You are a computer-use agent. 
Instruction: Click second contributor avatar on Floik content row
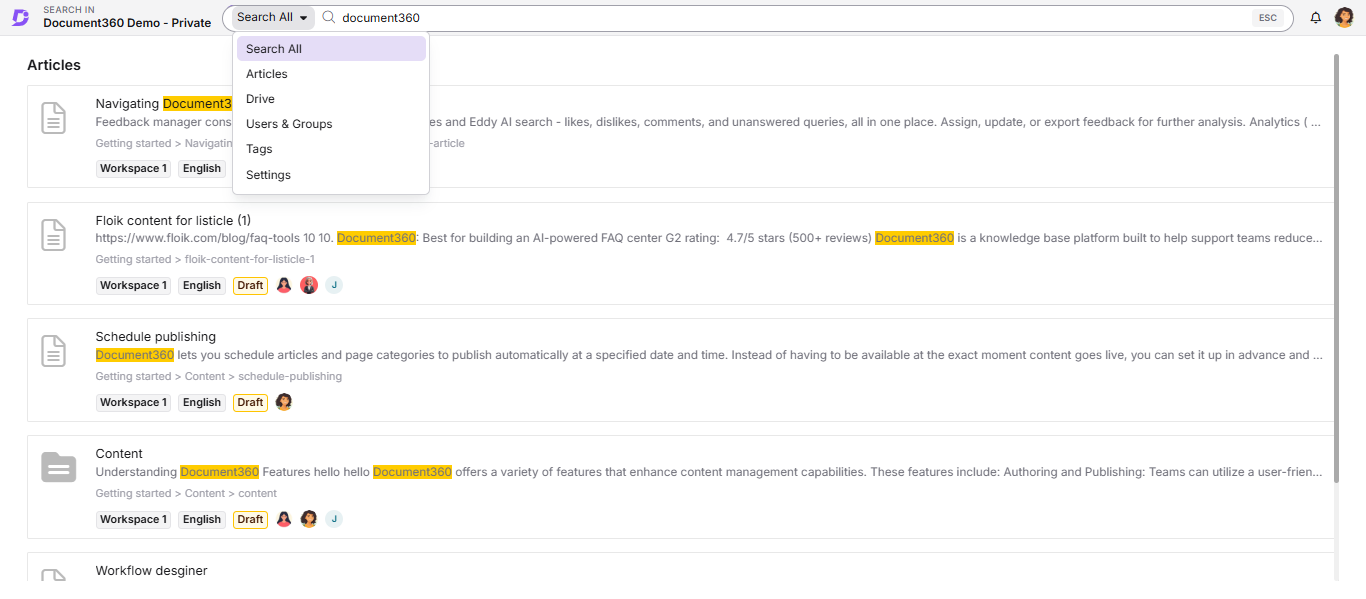[309, 285]
